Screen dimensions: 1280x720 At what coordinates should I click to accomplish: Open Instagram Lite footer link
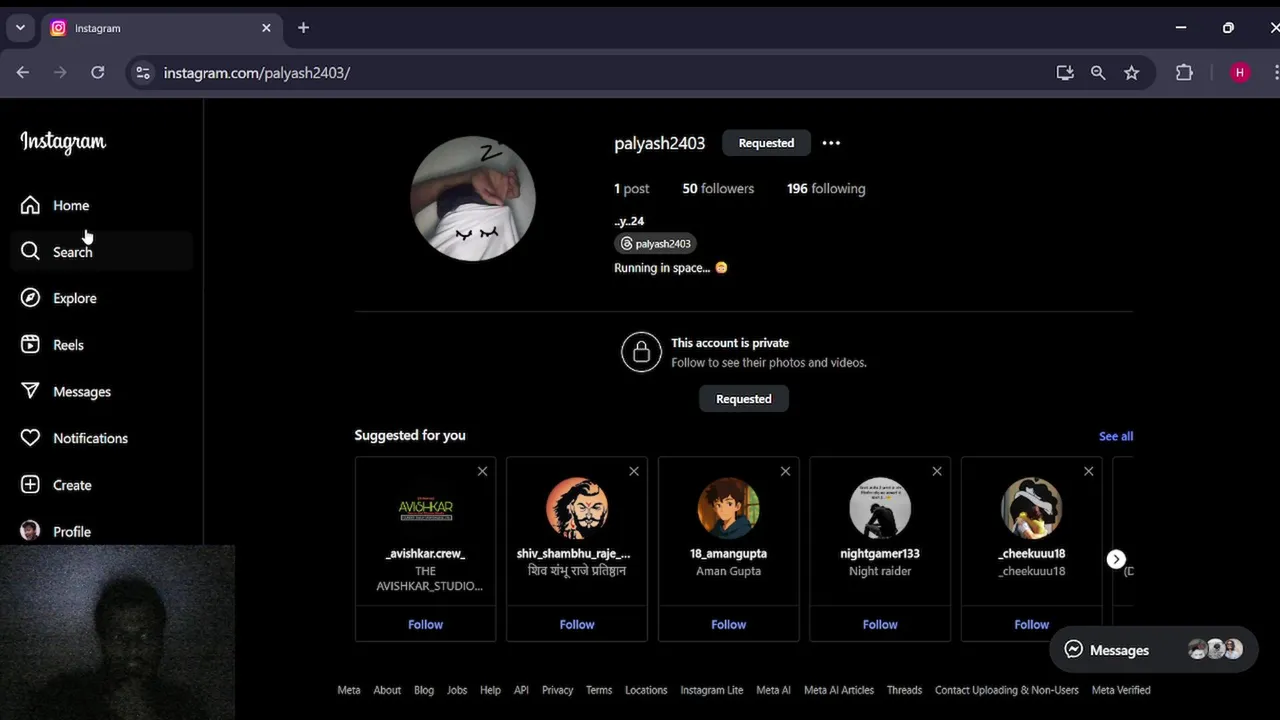click(x=712, y=690)
